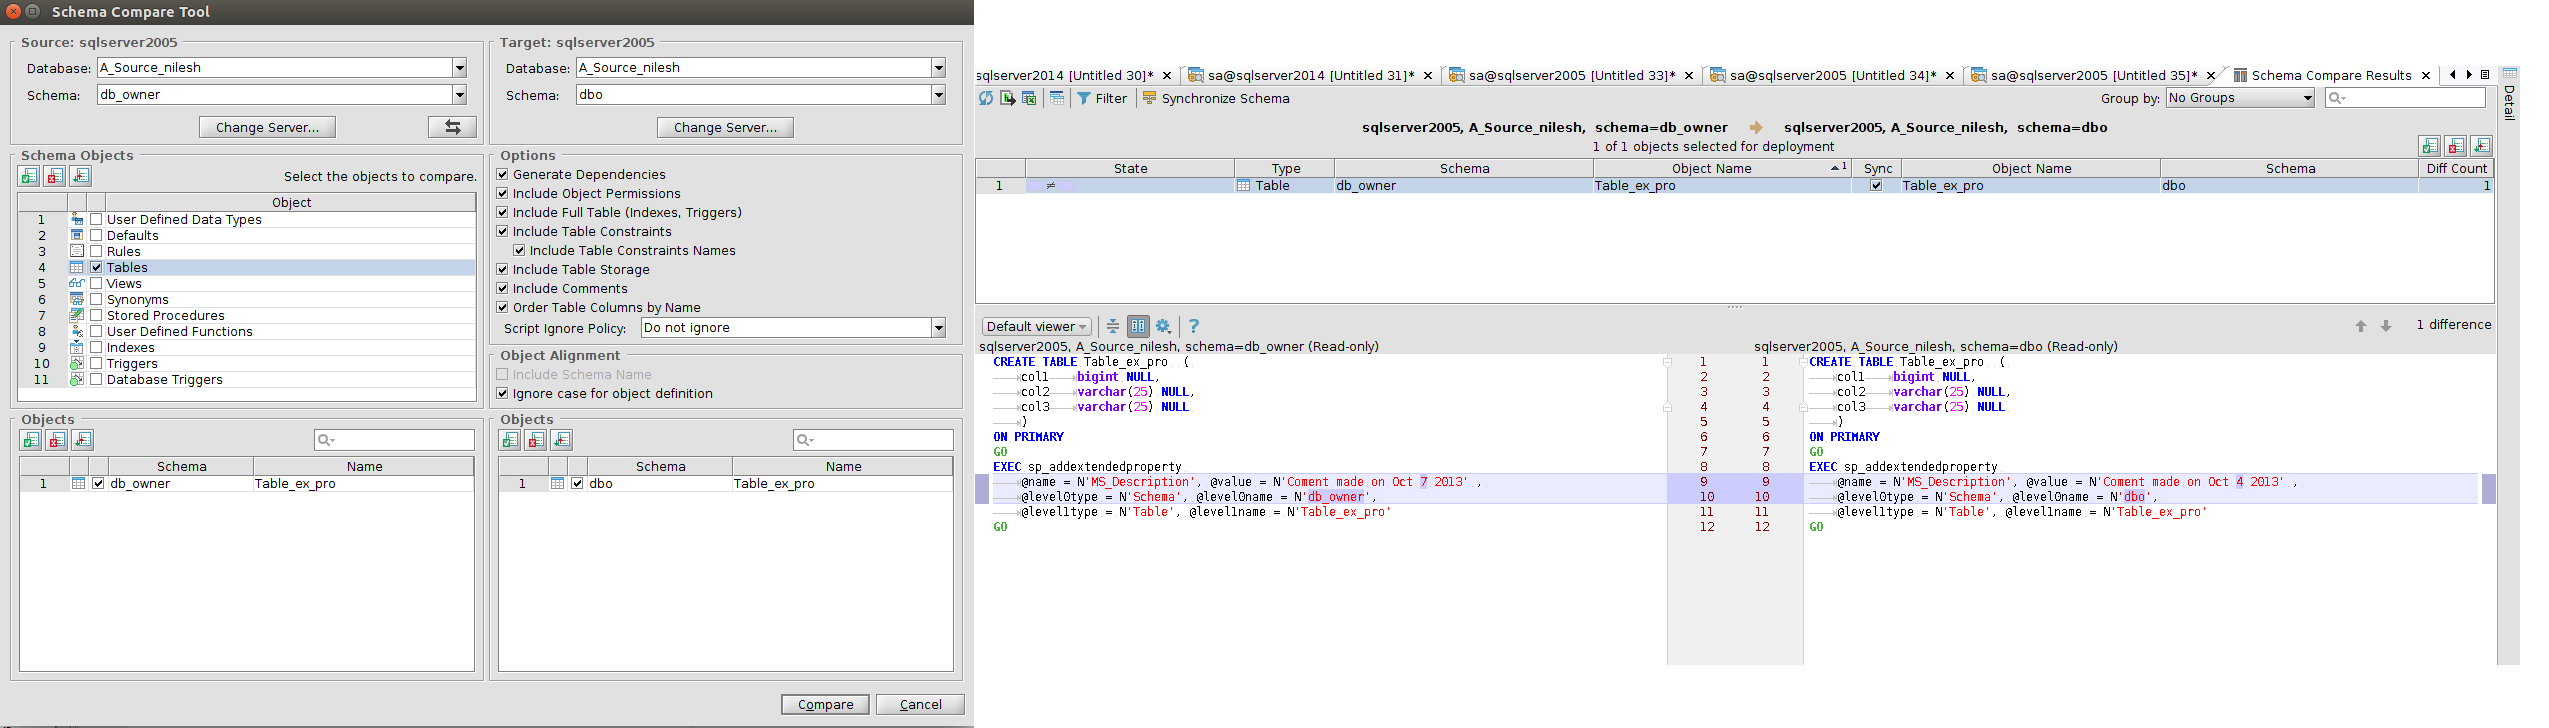The image size is (2549, 728).
Task: Enable the Views checkbox
Action: coord(96,283)
